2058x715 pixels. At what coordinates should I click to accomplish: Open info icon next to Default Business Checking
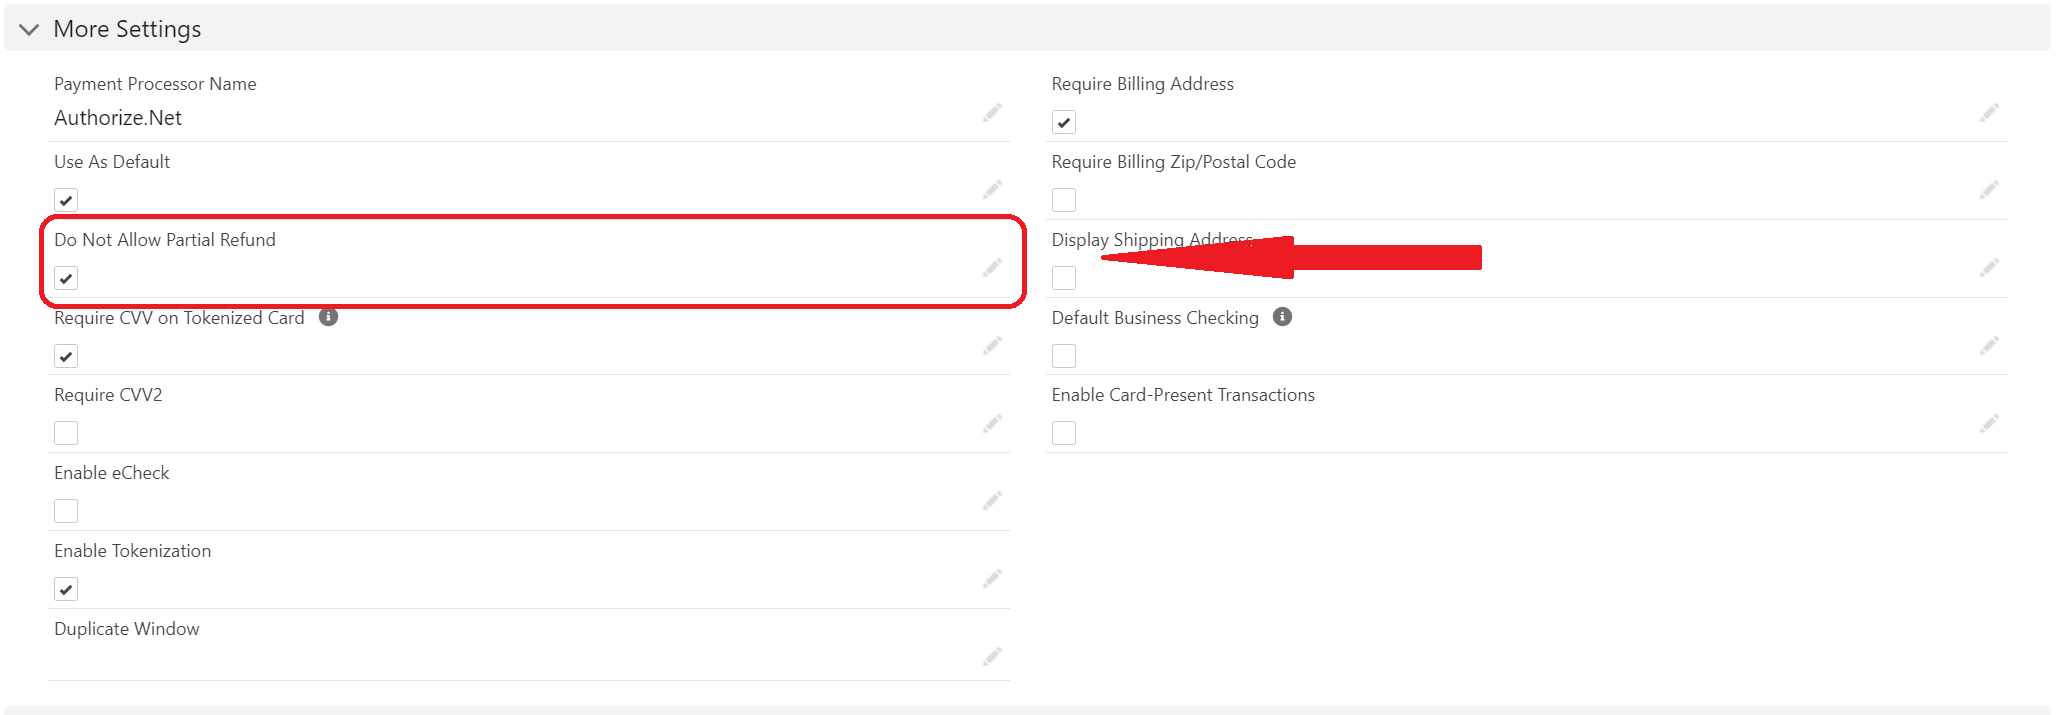click(x=1282, y=317)
